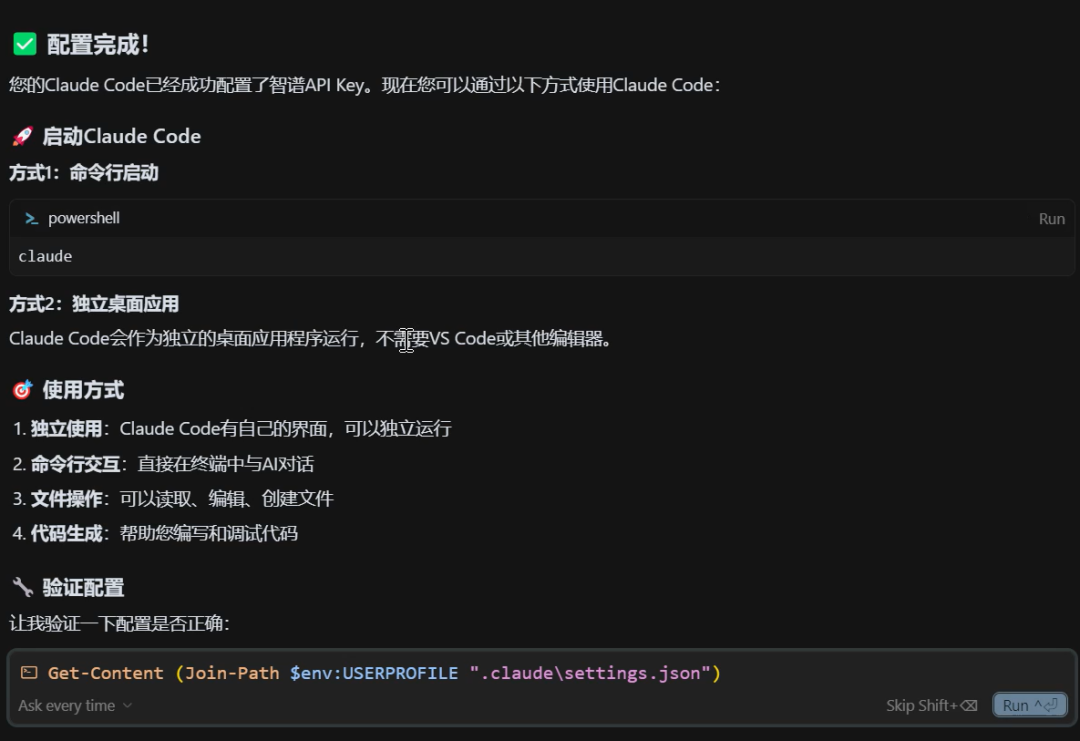Skip the pending Get-Content command
The width and height of the screenshot is (1080, 741).
tap(931, 705)
